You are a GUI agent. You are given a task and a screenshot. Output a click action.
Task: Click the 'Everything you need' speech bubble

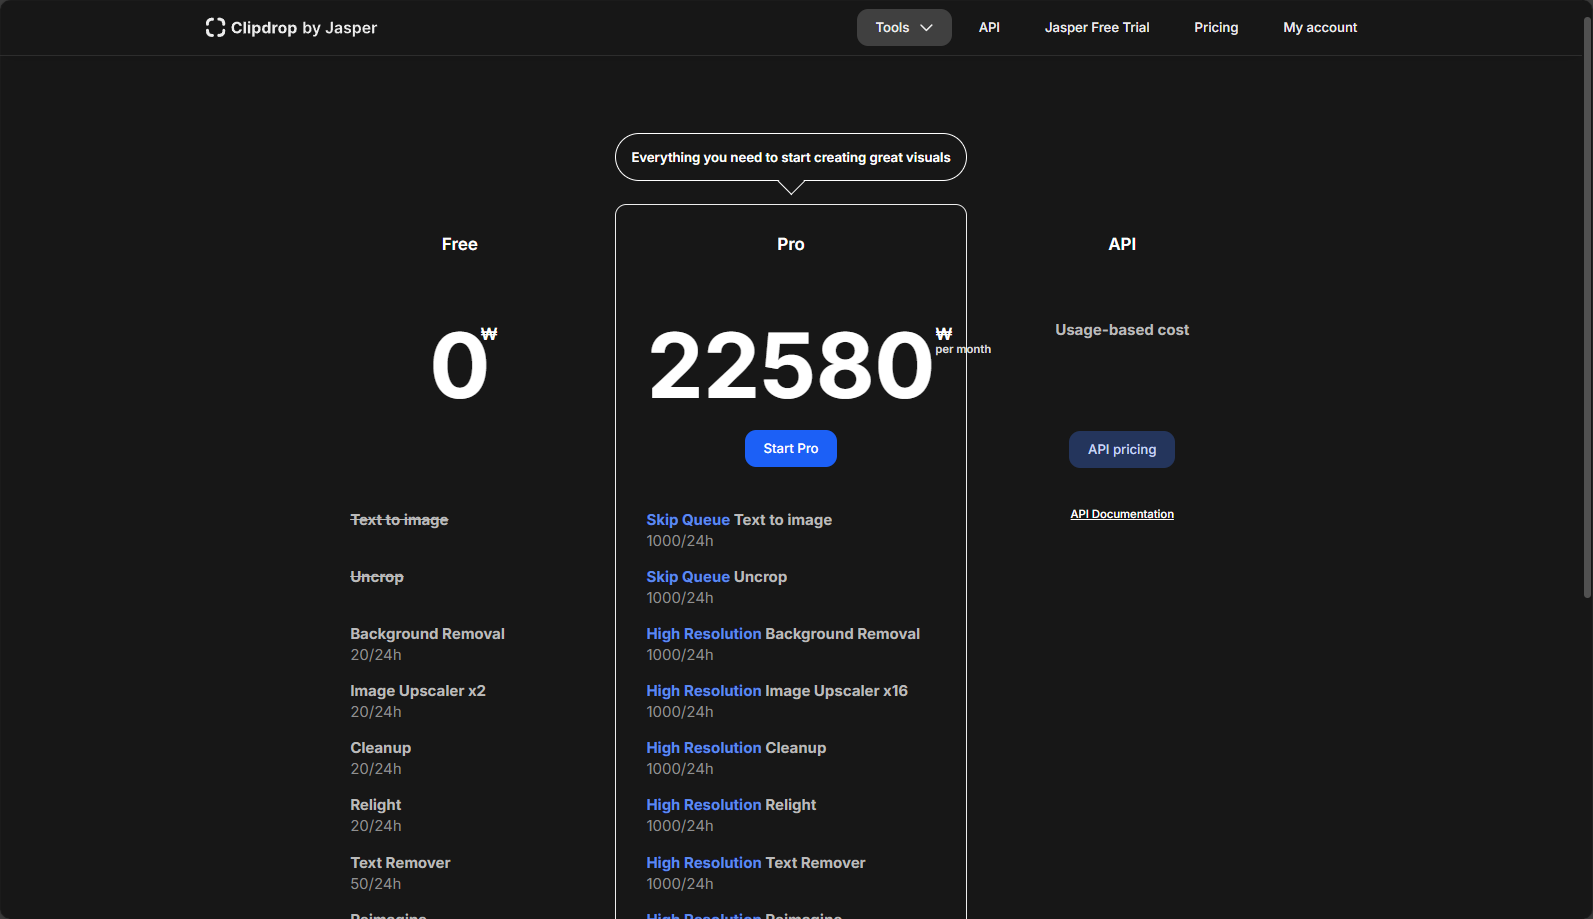click(791, 157)
